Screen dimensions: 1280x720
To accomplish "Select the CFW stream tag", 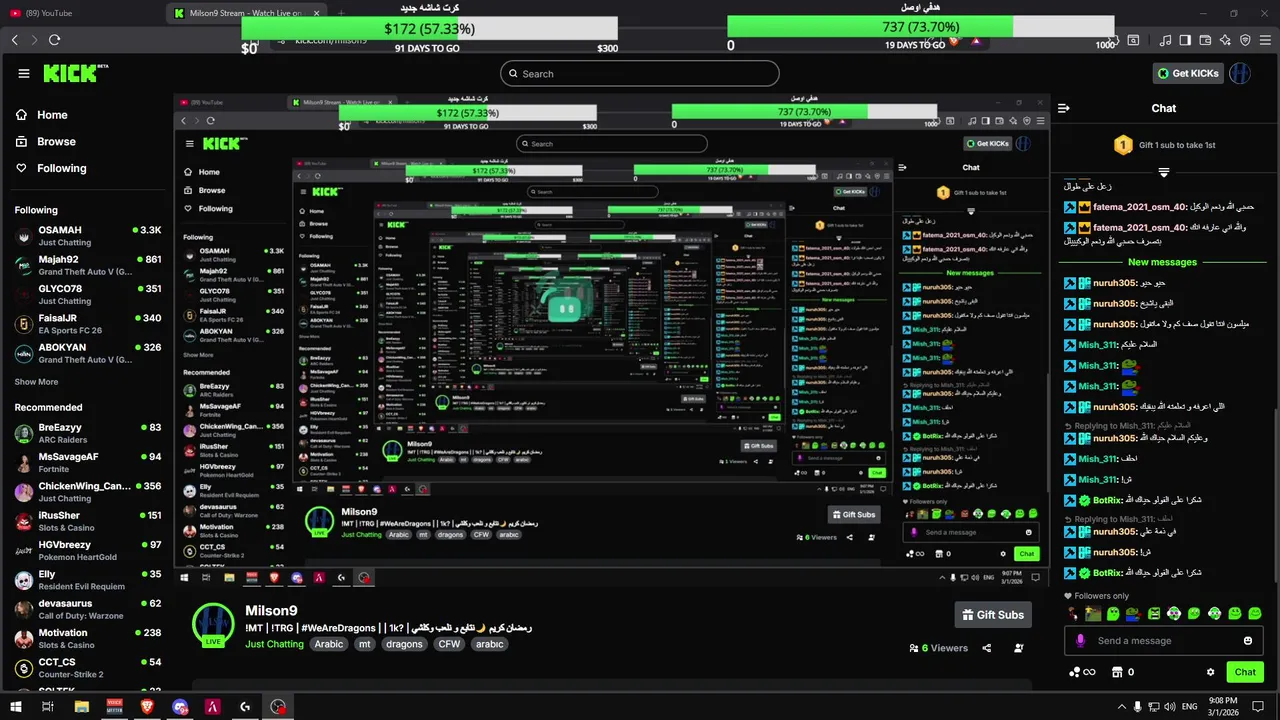I will tap(450, 644).
